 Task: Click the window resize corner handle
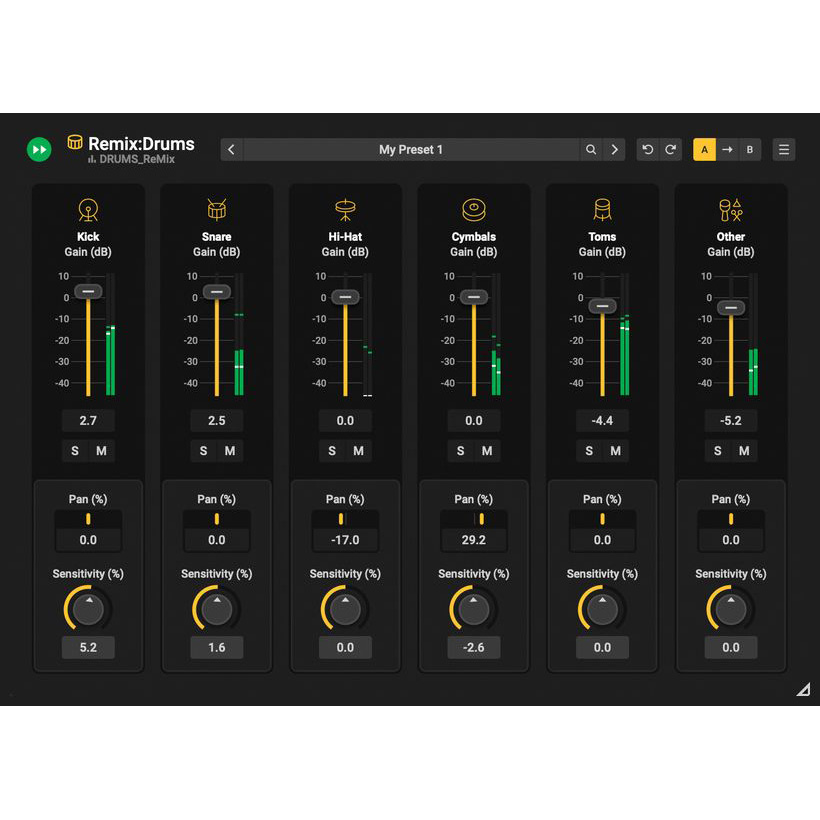point(803,689)
